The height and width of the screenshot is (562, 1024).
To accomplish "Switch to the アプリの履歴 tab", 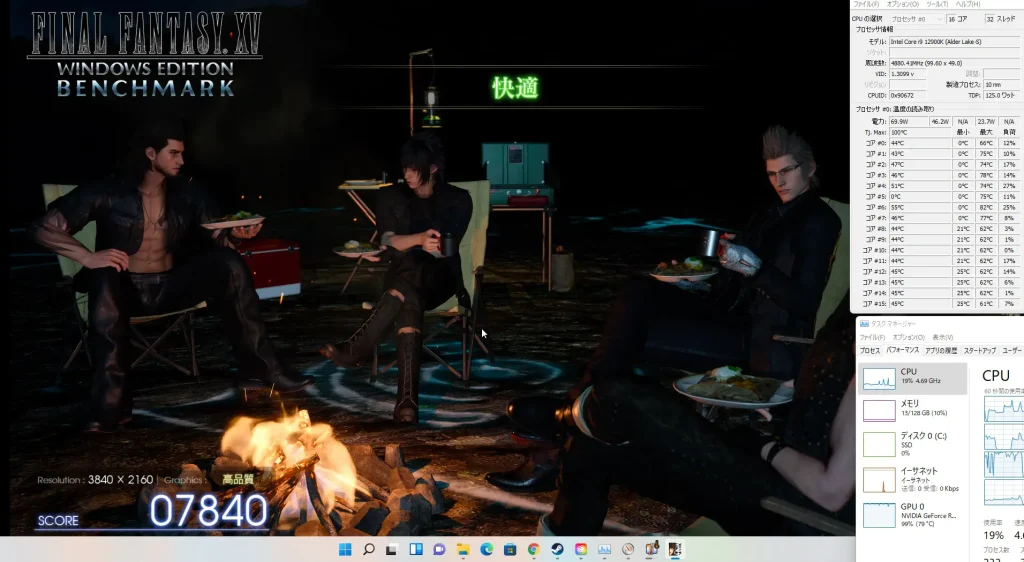I will click(x=941, y=351).
